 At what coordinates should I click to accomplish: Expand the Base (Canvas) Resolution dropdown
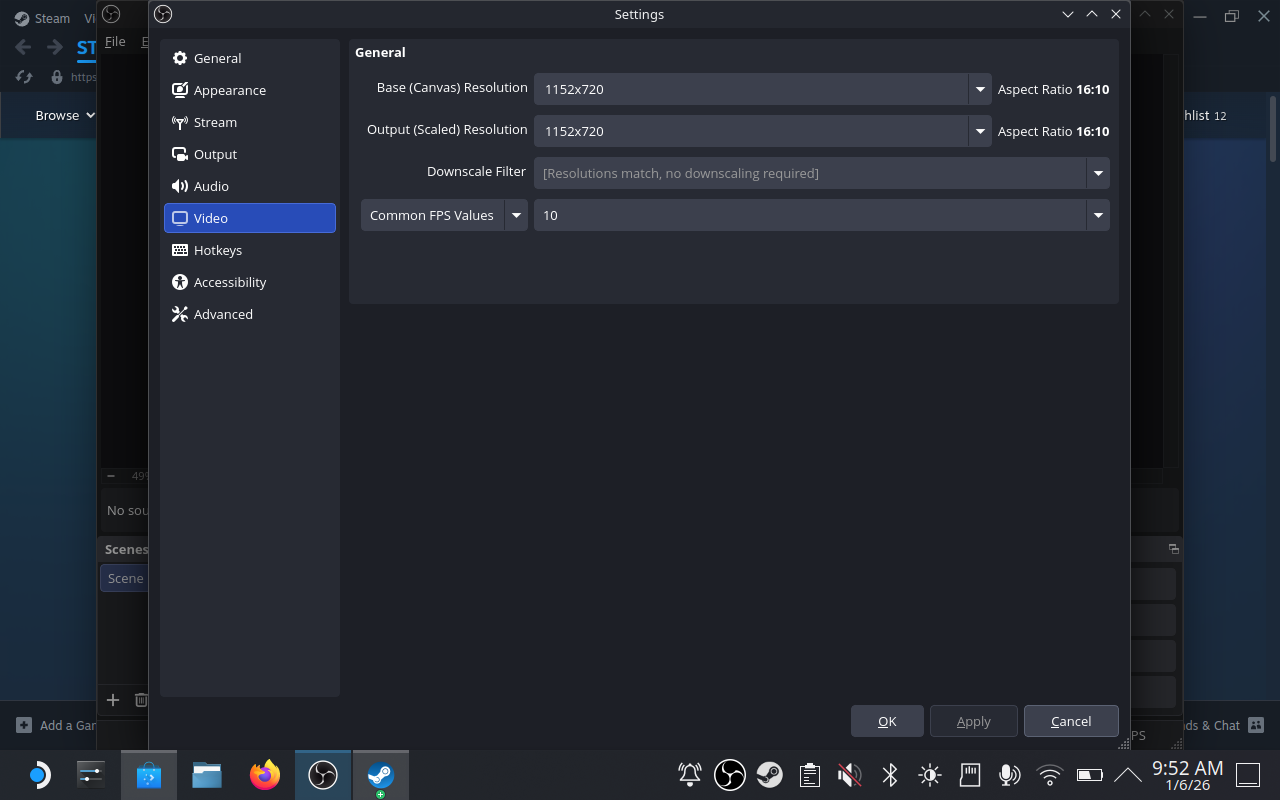pyautogui.click(x=979, y=89)
